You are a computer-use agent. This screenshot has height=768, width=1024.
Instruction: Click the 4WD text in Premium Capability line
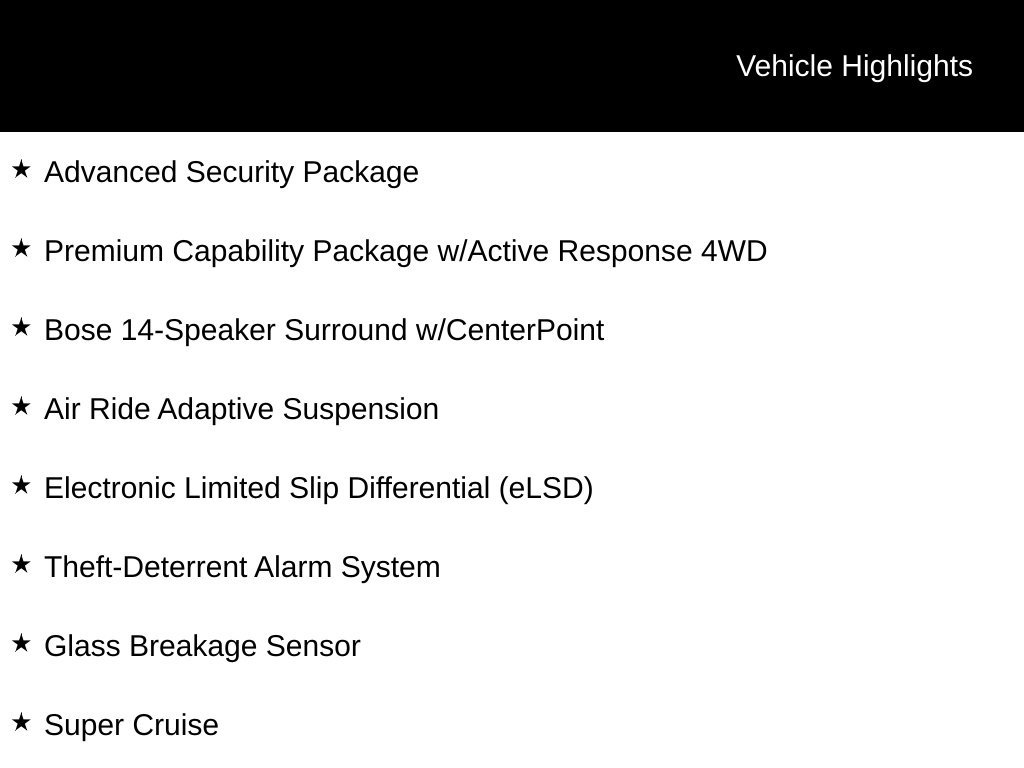[x=734, y=251]
